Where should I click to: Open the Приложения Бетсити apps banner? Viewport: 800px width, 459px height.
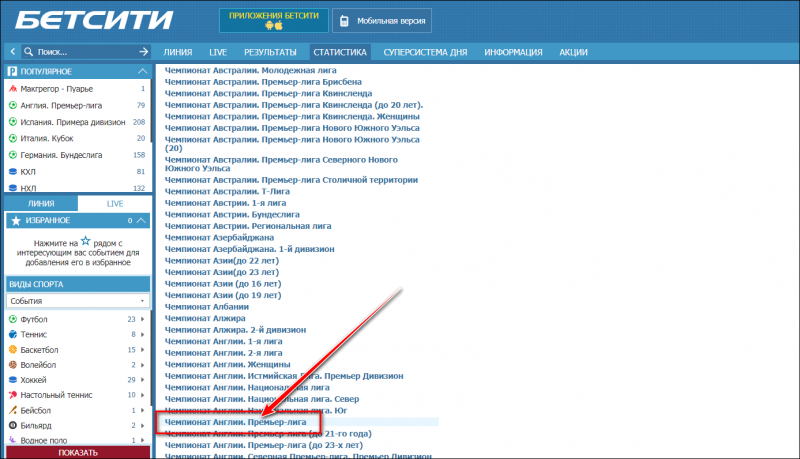pyautogui.click(x=273, y=20)
